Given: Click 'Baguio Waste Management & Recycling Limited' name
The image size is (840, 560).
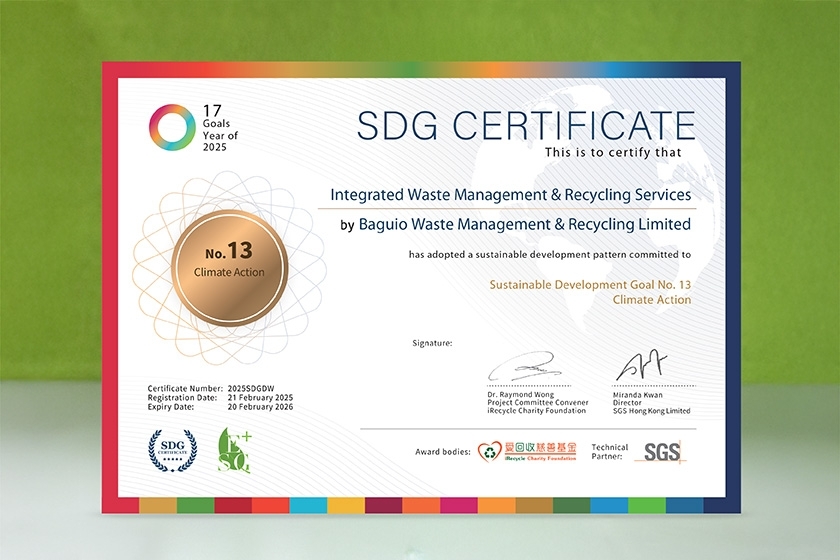Looking at the screenshot, I should (524, 224).
